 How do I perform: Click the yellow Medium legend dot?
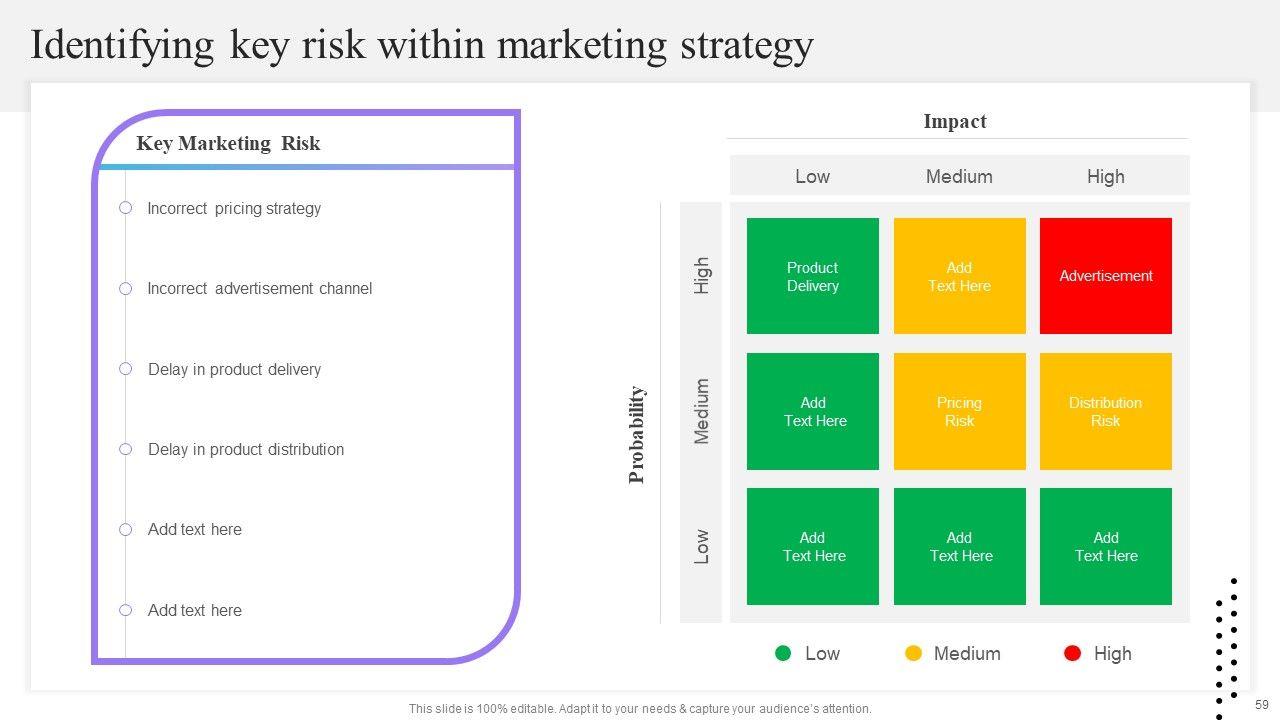(913, 653)
